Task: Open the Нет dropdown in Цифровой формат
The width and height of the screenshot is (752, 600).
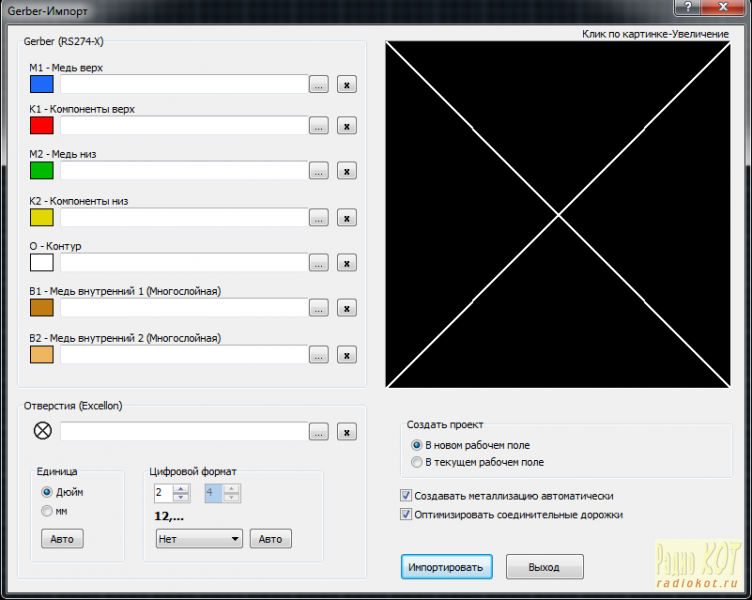Action: coord(199,539)
